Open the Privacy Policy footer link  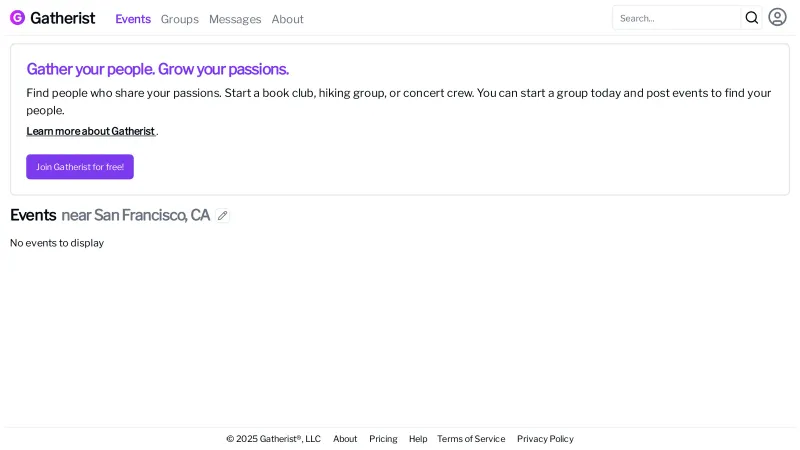point(545,439)
